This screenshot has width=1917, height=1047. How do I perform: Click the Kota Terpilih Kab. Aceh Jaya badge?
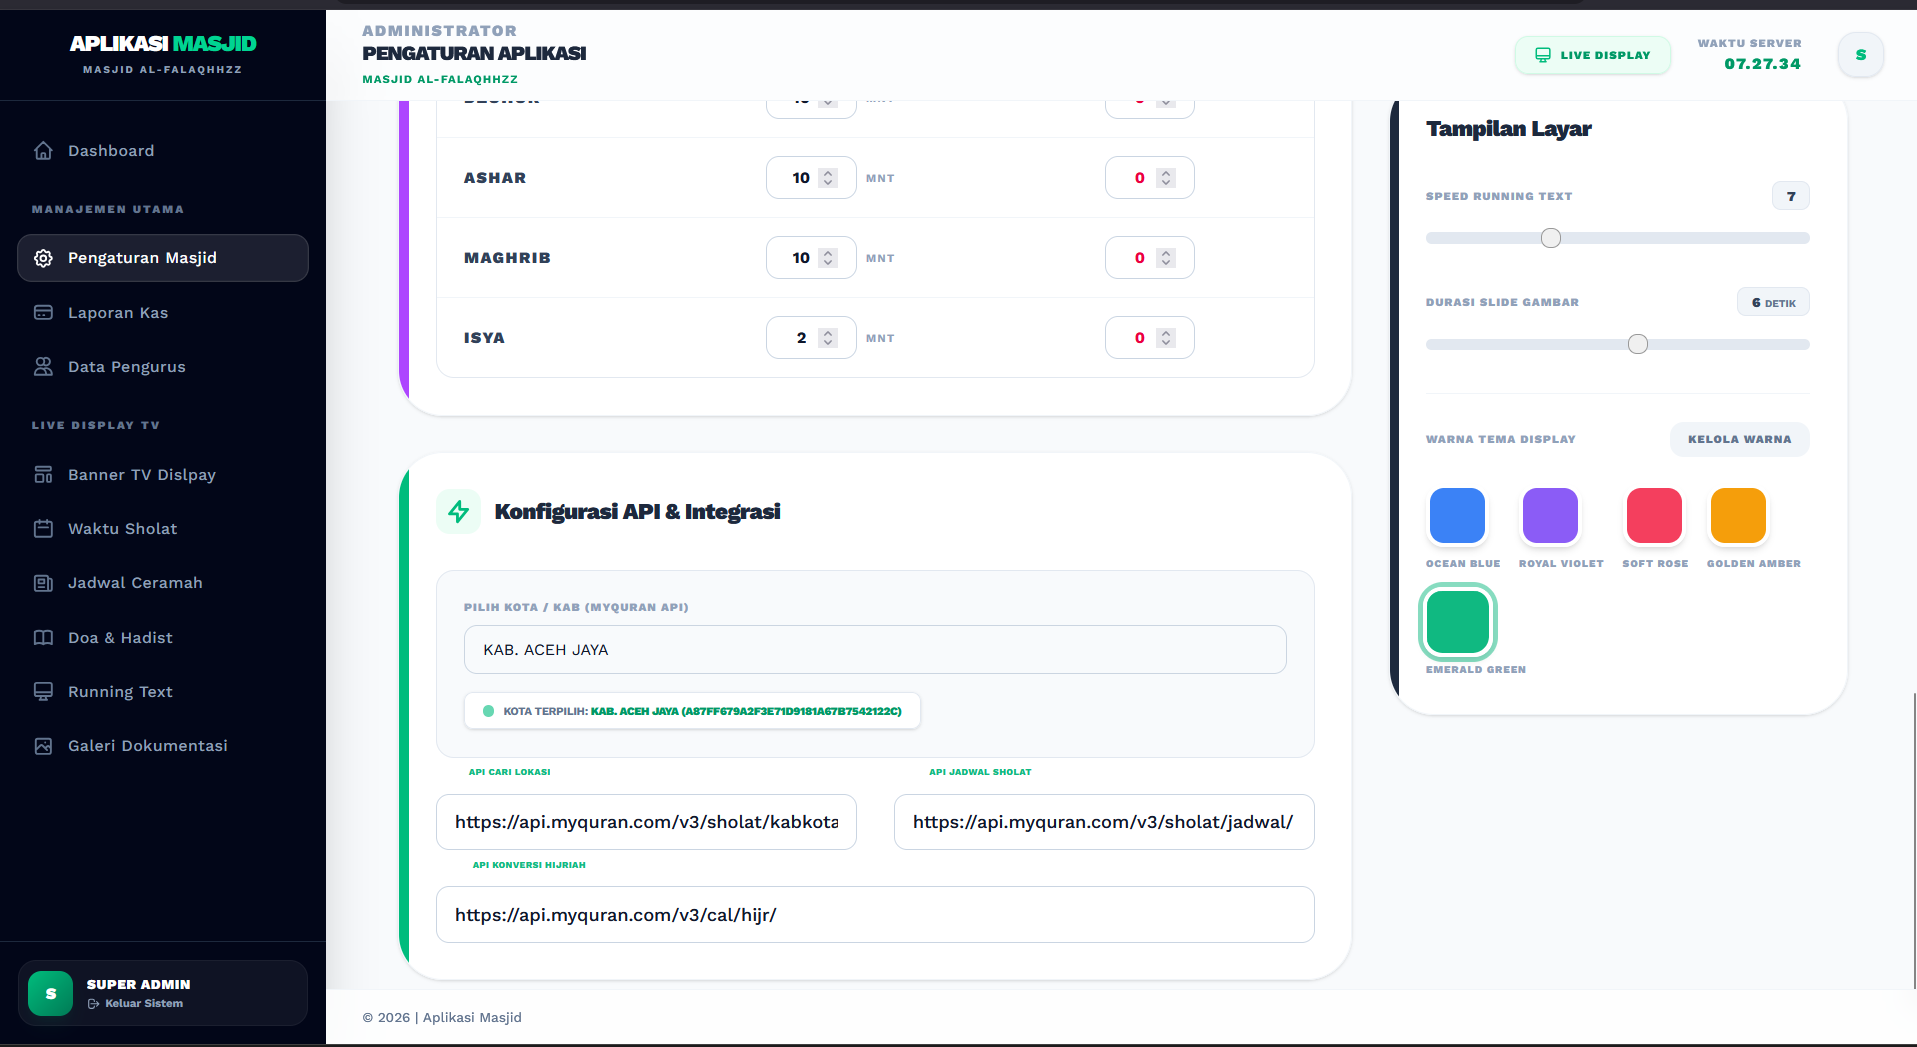[692, 711]
